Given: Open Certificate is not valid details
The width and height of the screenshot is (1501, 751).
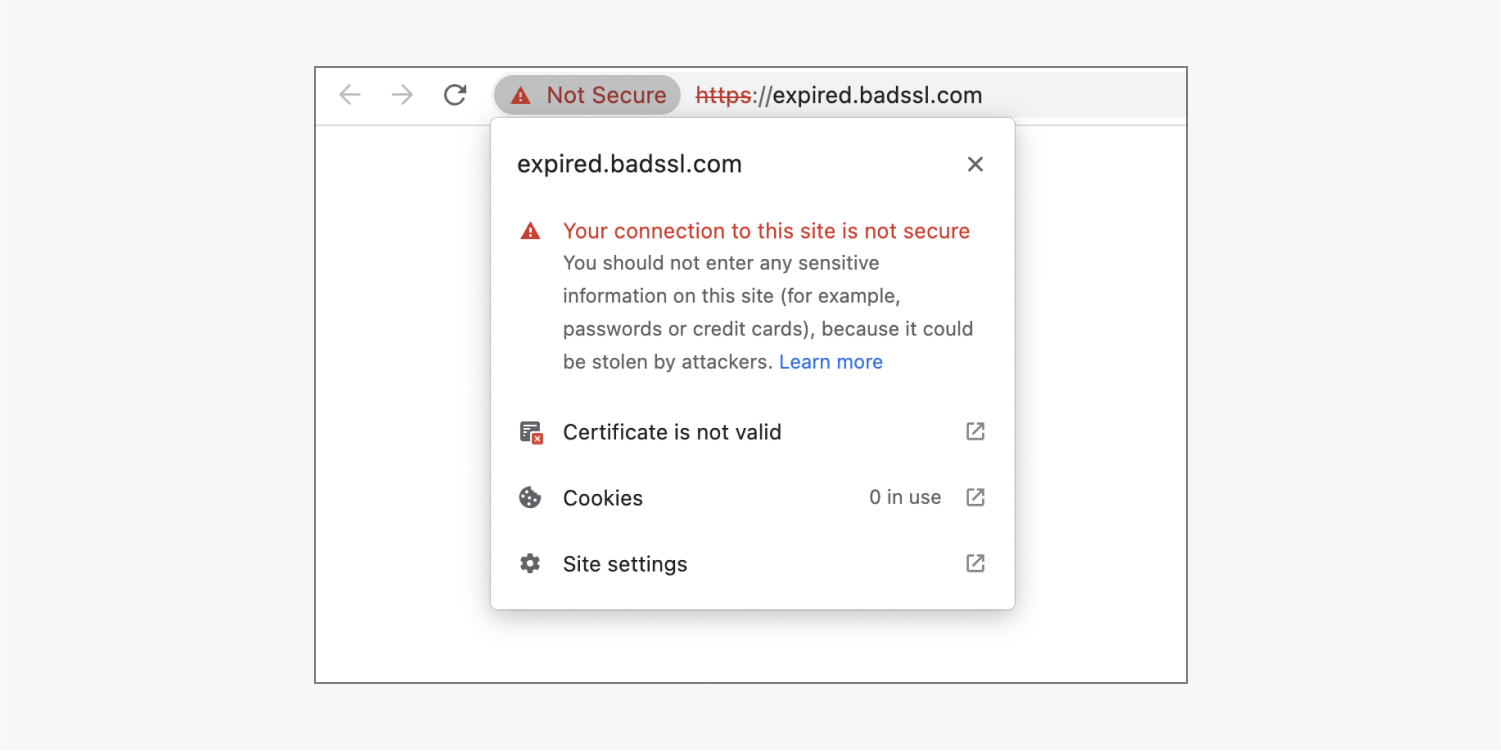Looking at the screenshot, I should click(x=752, y=432).
